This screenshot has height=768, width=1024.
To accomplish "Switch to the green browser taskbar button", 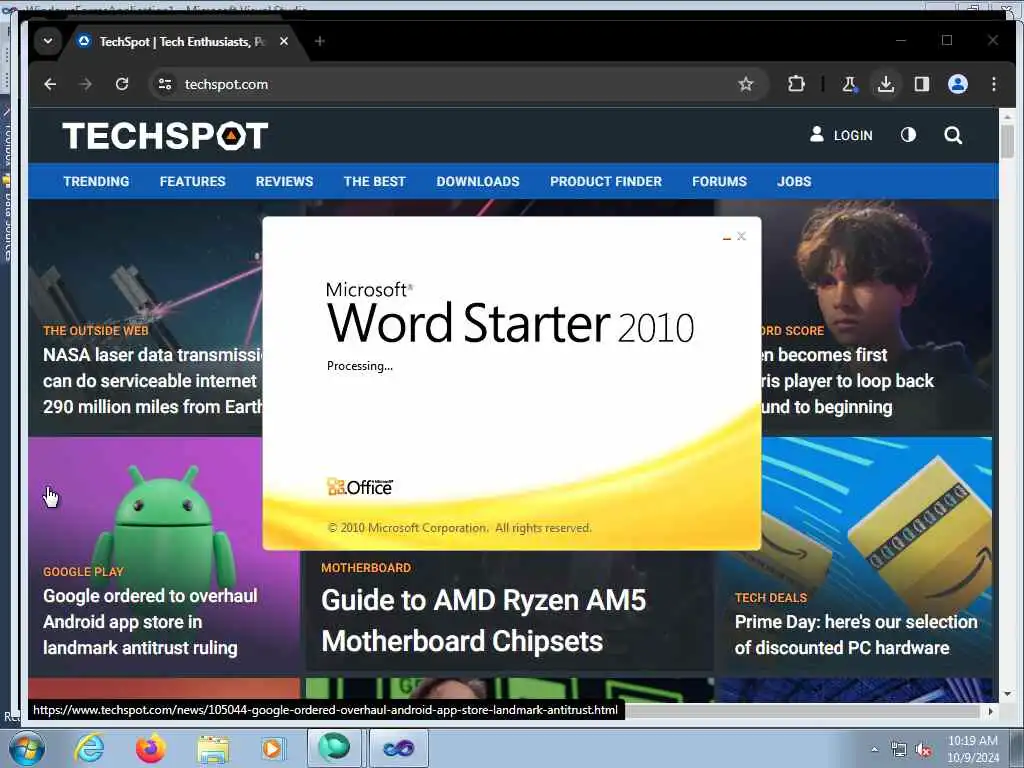I will 334,748.
